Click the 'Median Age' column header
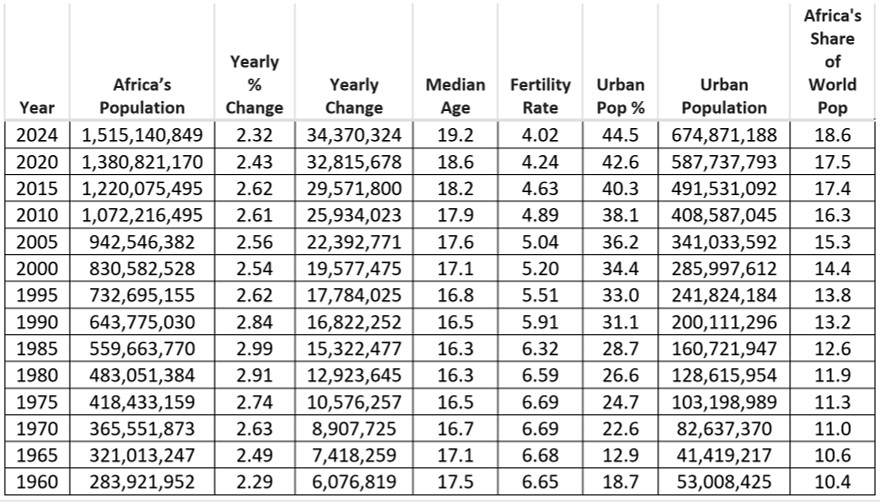This screenshot has height=502, width=880. pos(455,62)
